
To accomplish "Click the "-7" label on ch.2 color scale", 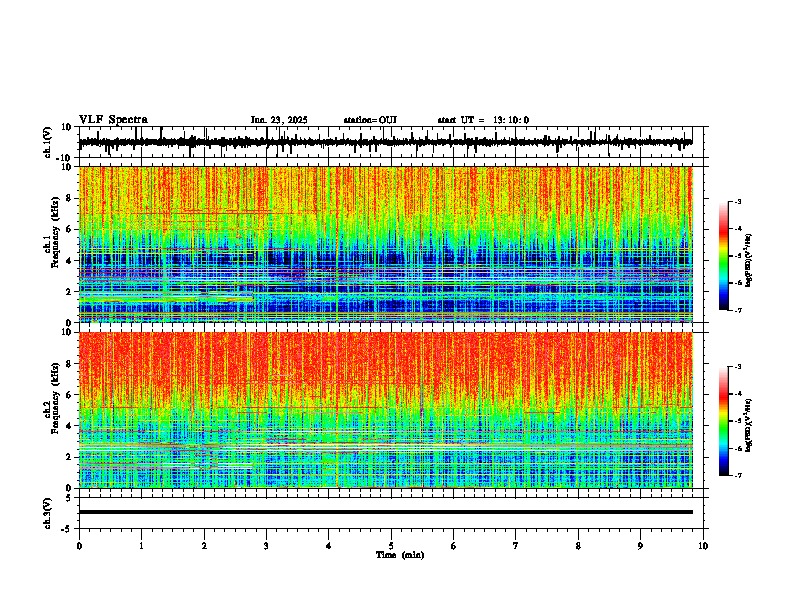I will [x=738, y=476].
